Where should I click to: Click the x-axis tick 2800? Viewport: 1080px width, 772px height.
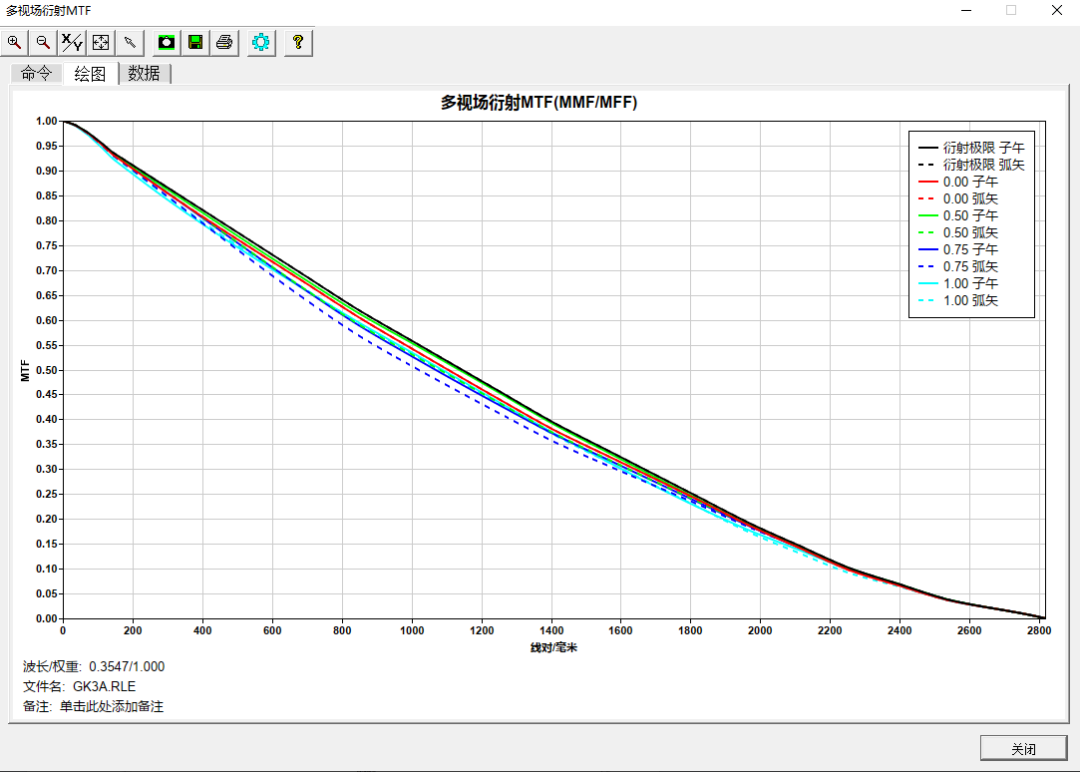pos(1039,630)
